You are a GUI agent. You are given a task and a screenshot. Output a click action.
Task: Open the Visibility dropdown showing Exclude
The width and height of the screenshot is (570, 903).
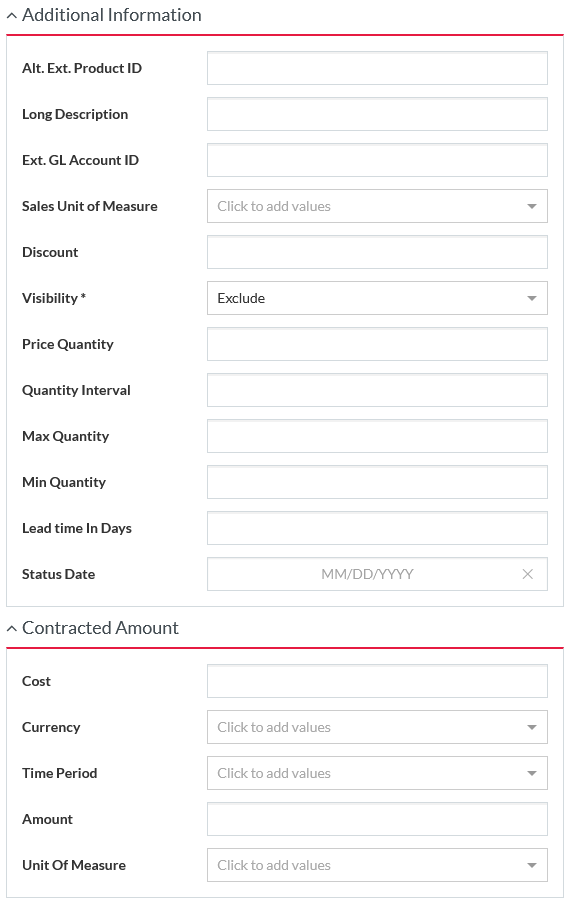377,298
